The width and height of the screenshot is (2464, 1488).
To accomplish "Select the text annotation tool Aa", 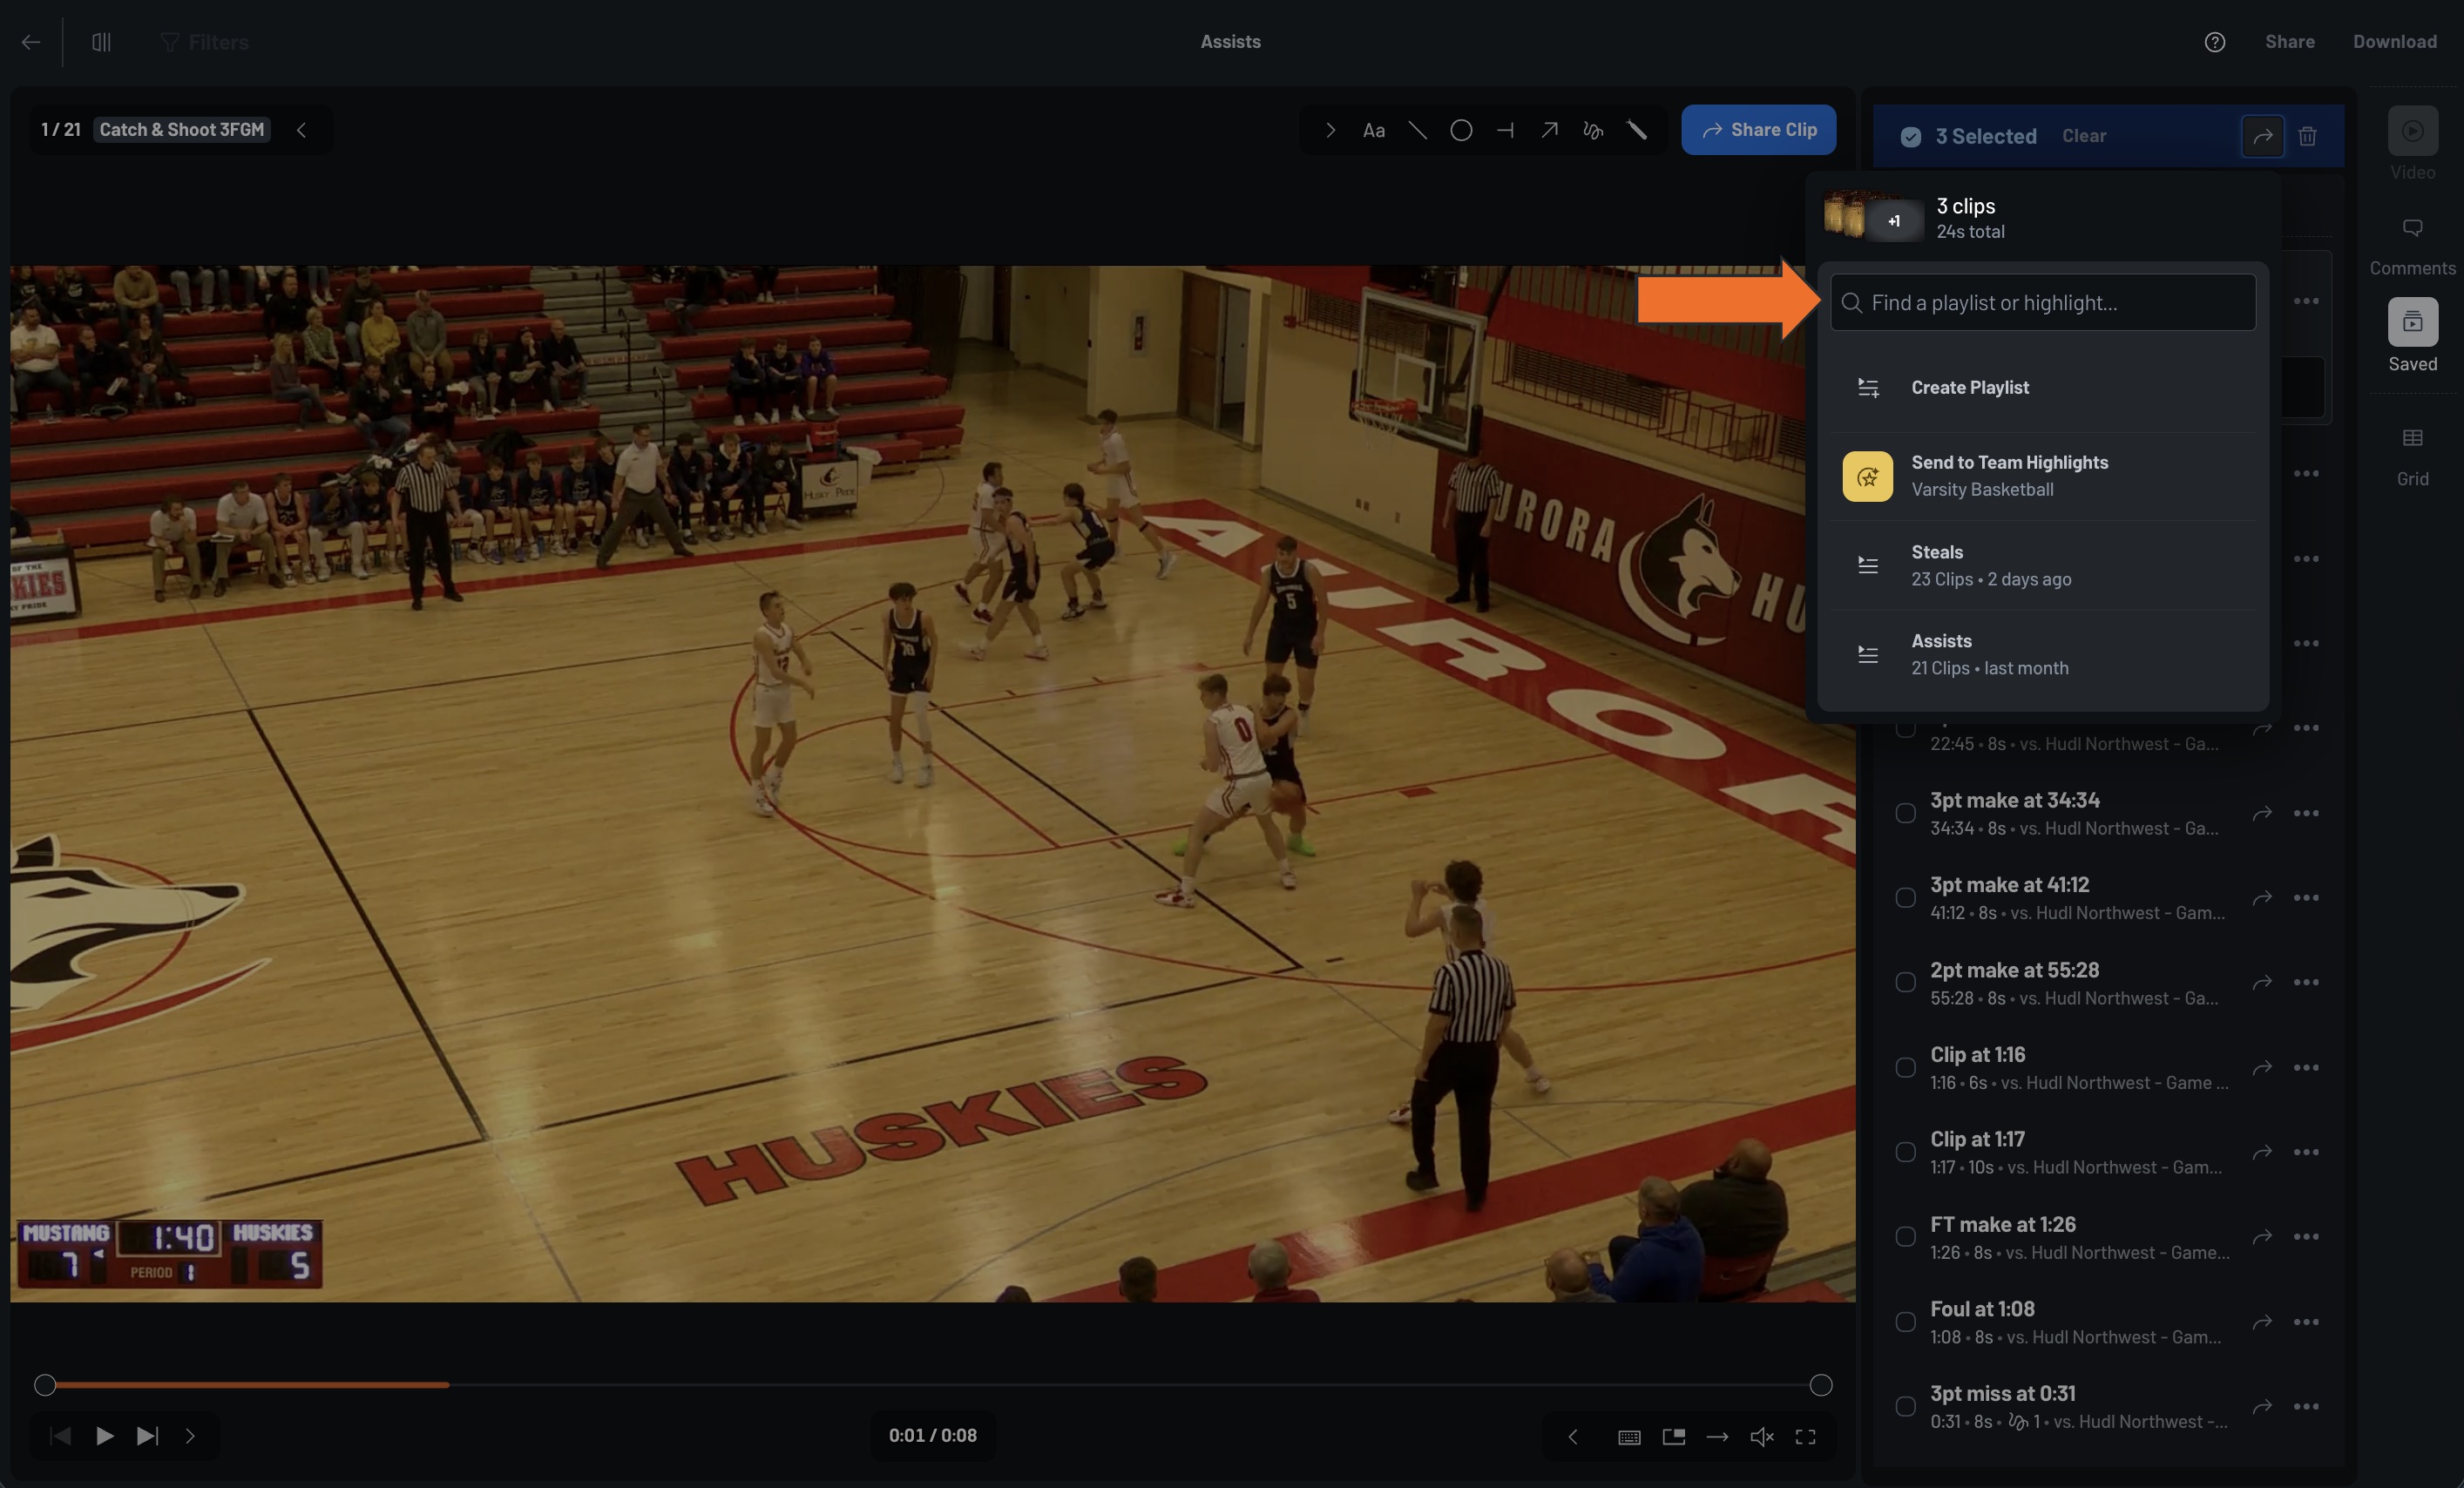I will (x=1373, y=130).
